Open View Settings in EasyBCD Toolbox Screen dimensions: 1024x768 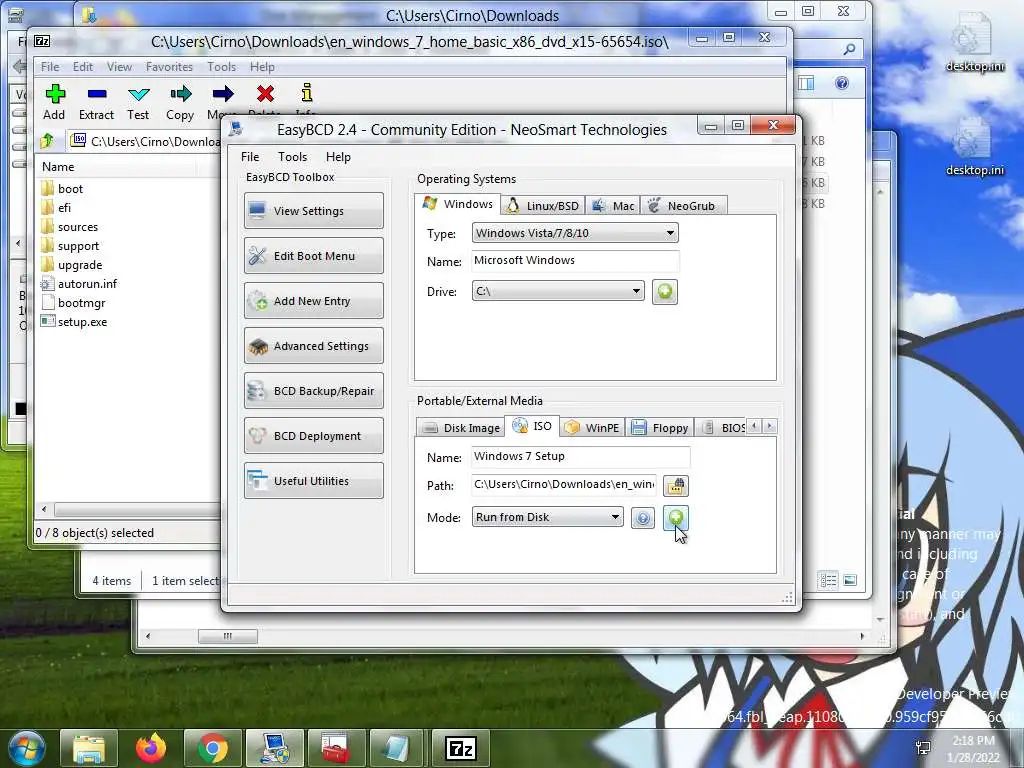(313, 210)
